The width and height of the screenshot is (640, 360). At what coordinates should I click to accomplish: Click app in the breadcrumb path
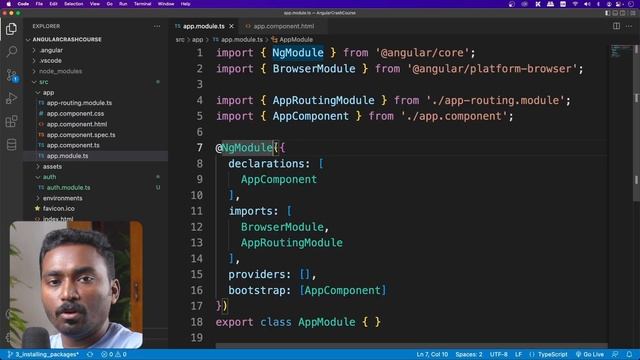(198, 40)
